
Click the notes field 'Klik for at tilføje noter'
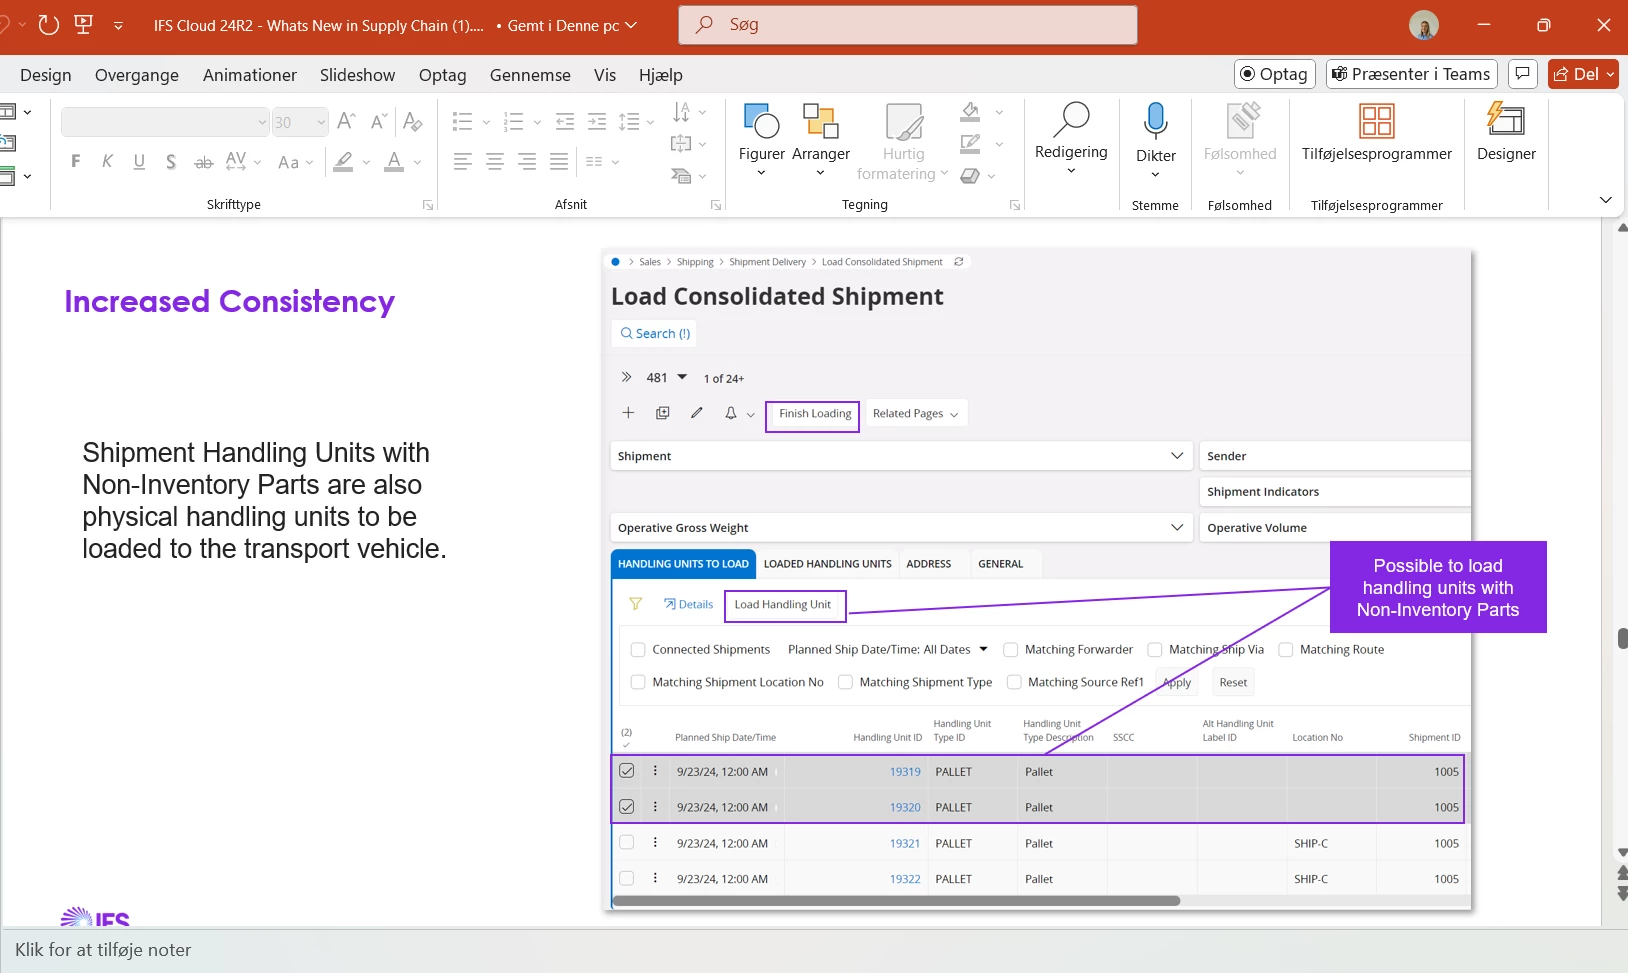[x=103, y=950]
